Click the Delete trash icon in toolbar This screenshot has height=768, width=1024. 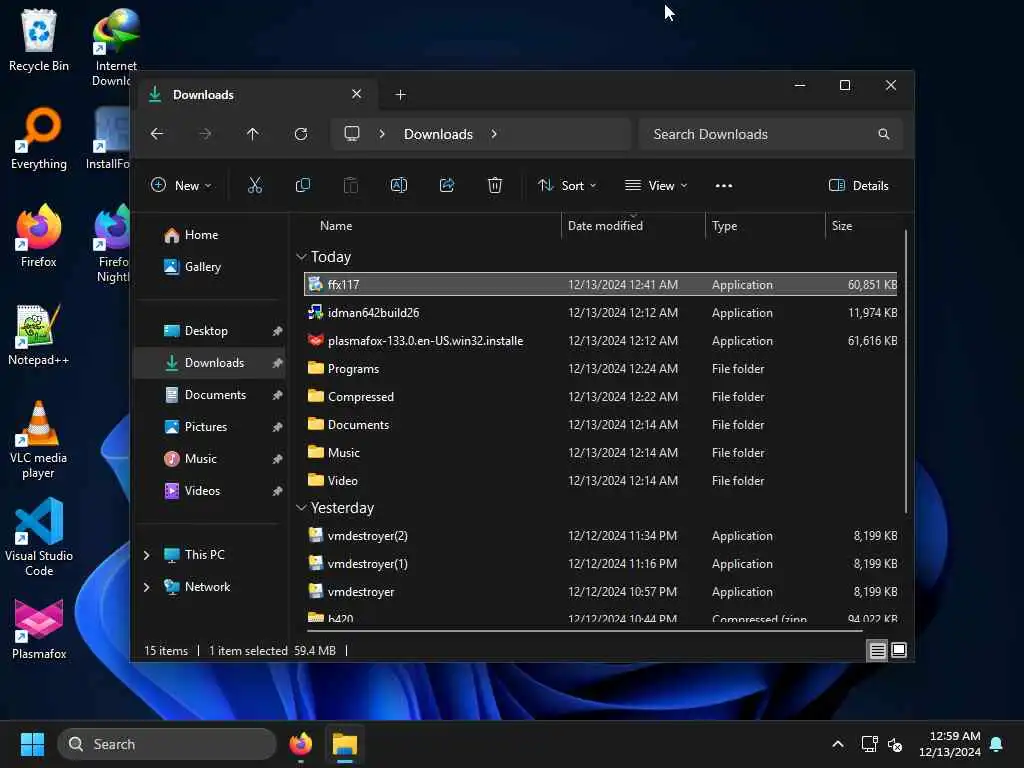point(495,186)
